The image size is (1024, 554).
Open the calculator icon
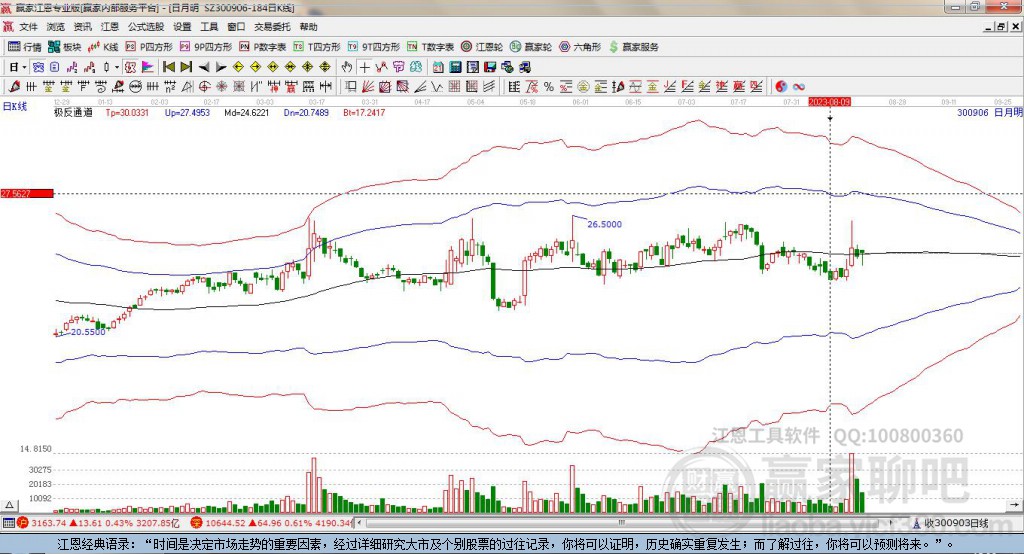pos(455,67)
